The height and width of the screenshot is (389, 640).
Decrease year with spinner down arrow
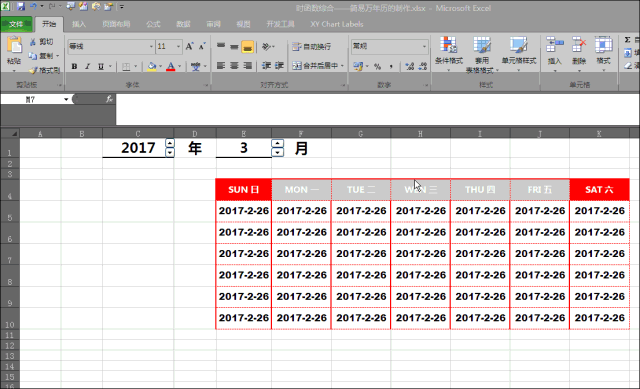[170, 152]
